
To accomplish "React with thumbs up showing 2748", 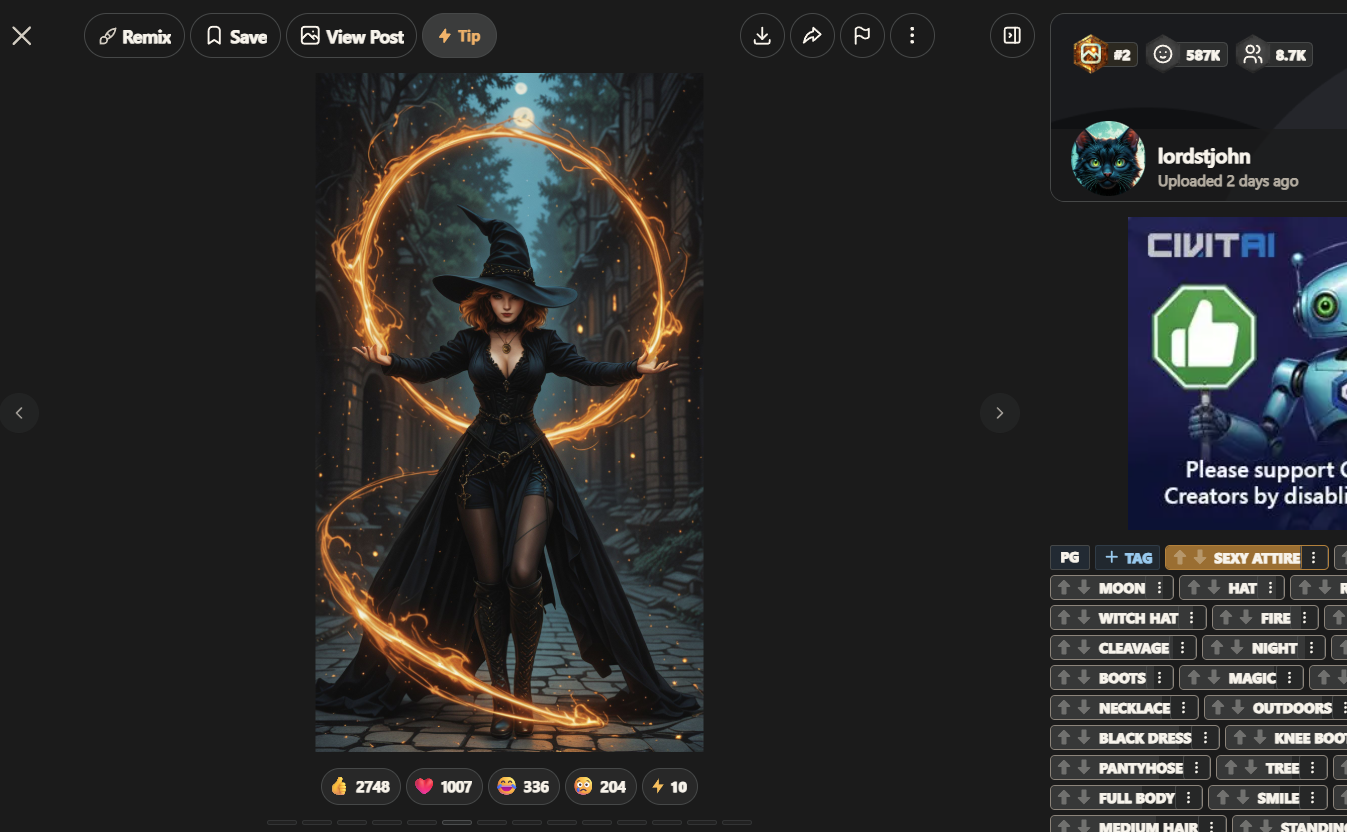I will pyautogui.click(x=361, y=787).
